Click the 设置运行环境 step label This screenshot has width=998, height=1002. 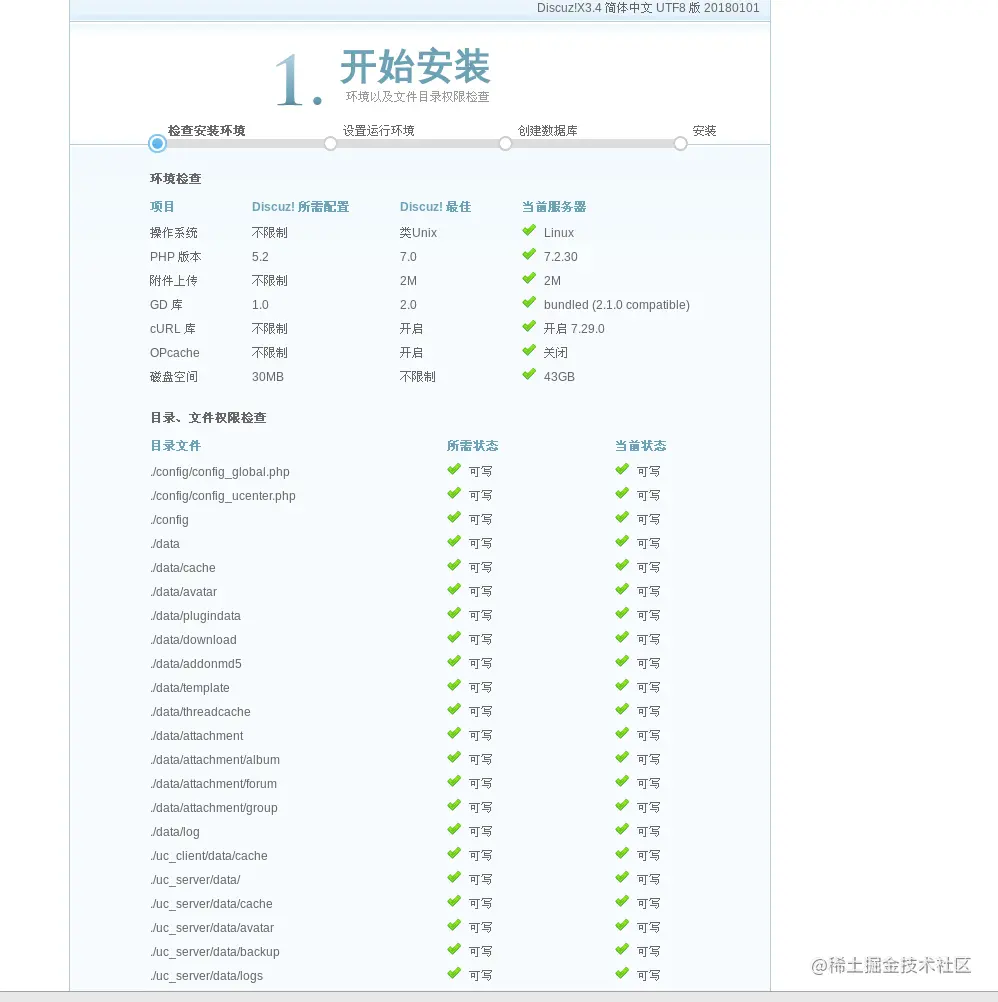pyautogui.click(x=378, y=130)
